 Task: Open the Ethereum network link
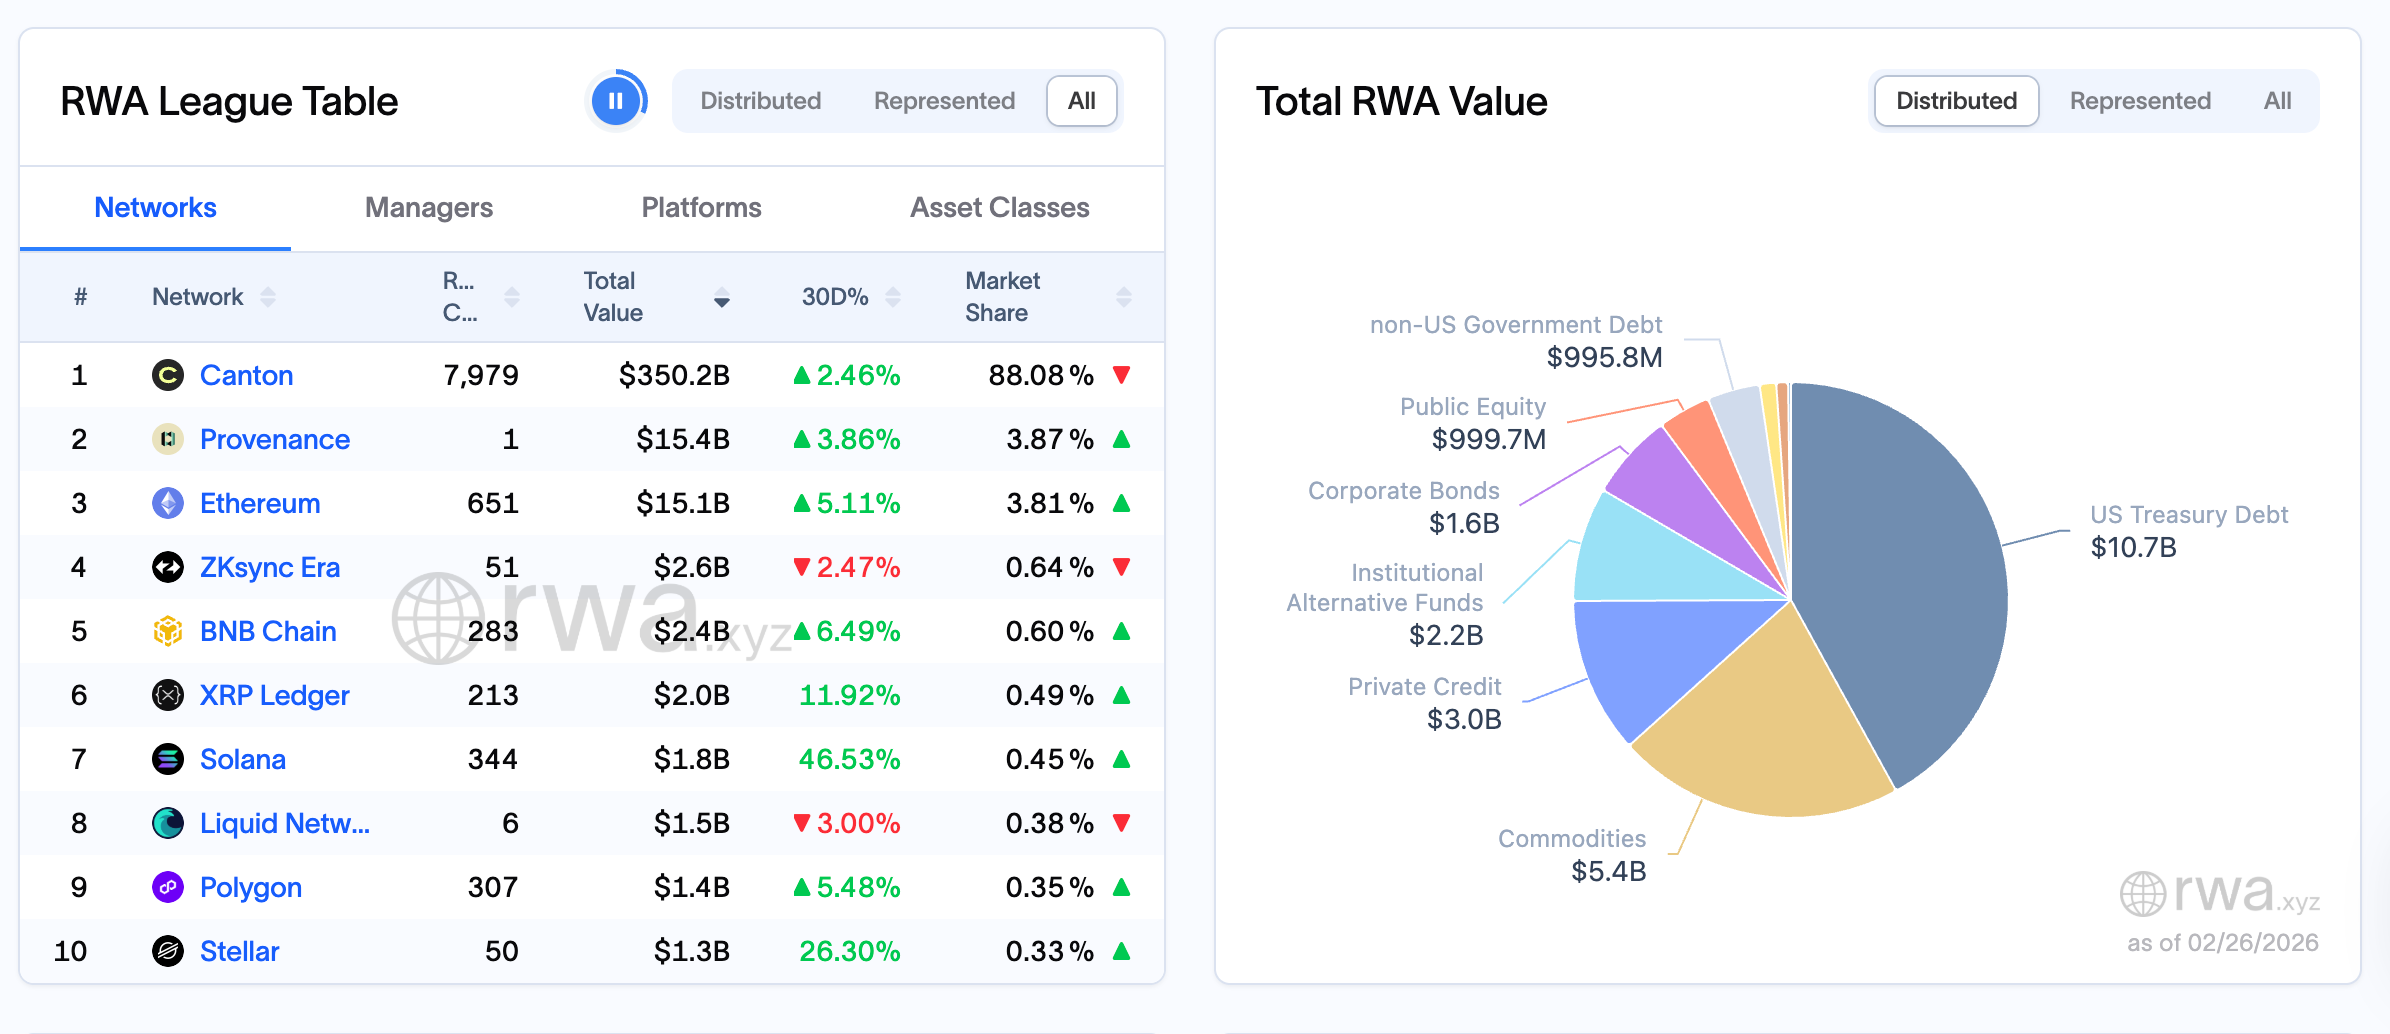tap(260, 503)
